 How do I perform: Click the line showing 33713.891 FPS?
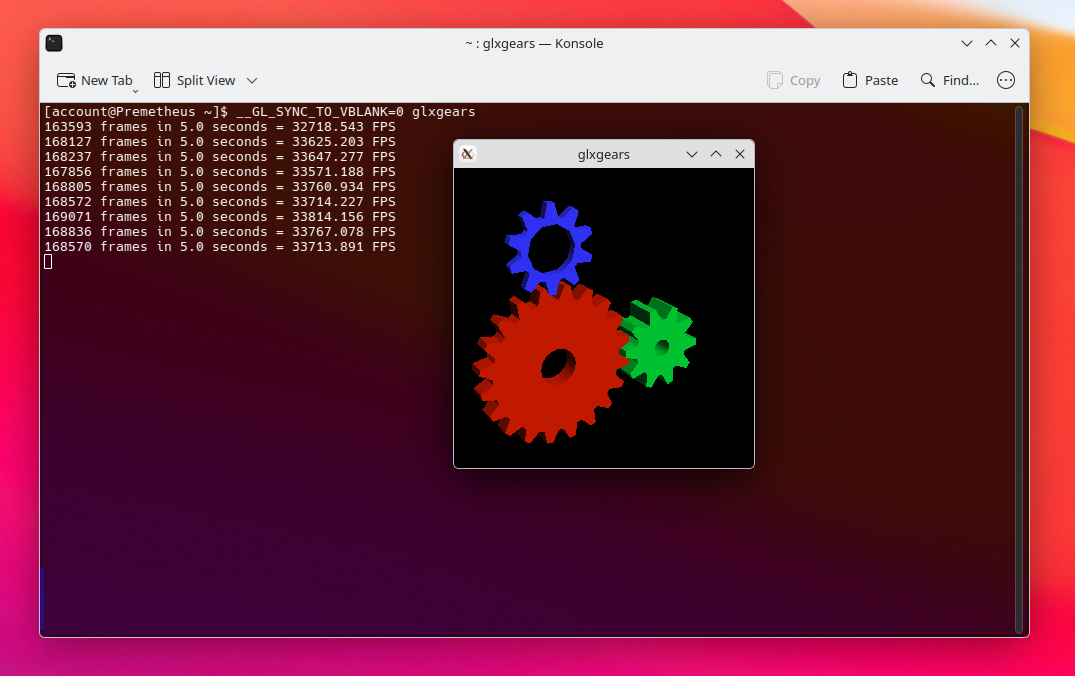pyautogui.click(x=220, y=247)
